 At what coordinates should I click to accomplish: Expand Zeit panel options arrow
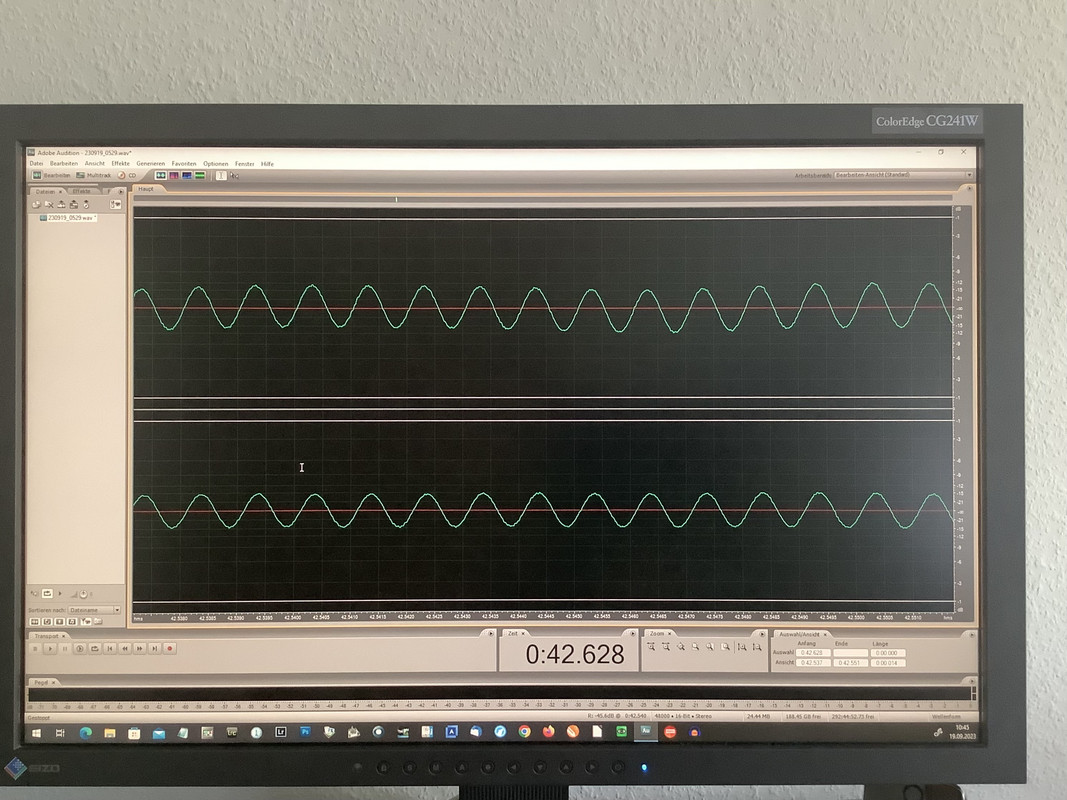tap(632, 633)
